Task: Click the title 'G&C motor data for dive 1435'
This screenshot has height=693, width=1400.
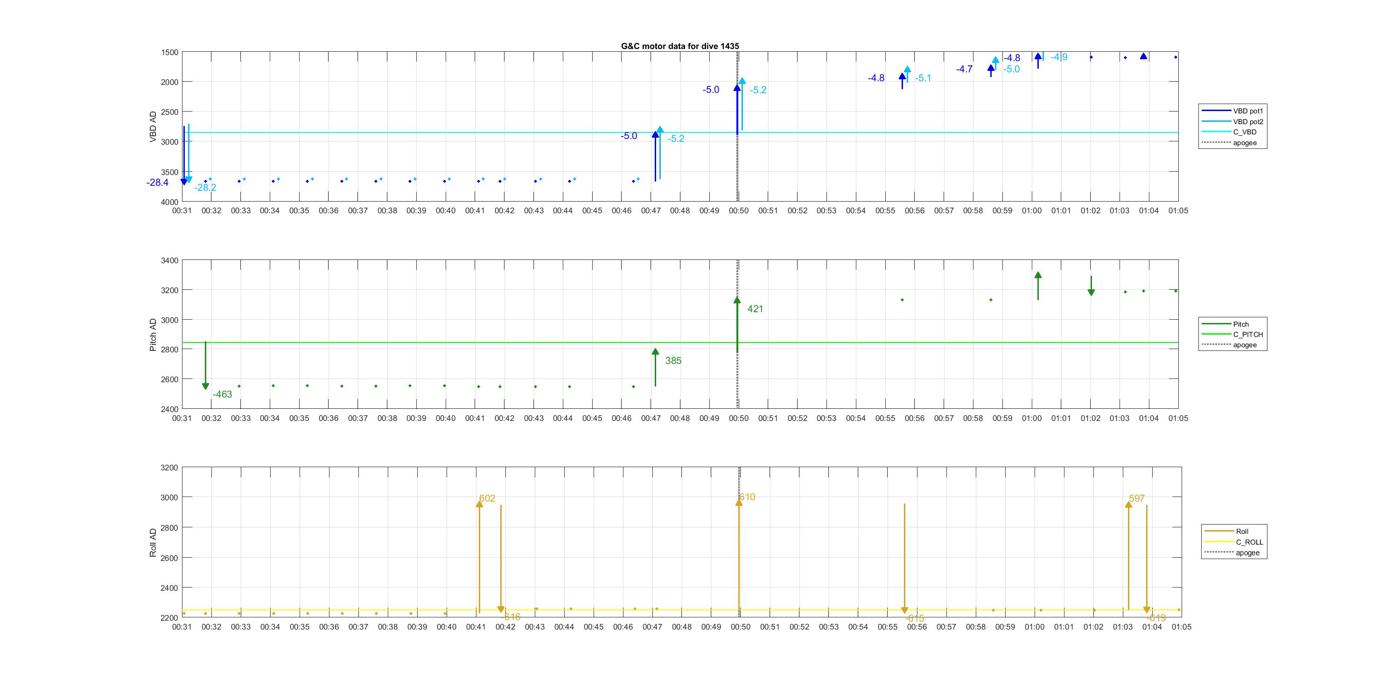Action: [680, 46]
